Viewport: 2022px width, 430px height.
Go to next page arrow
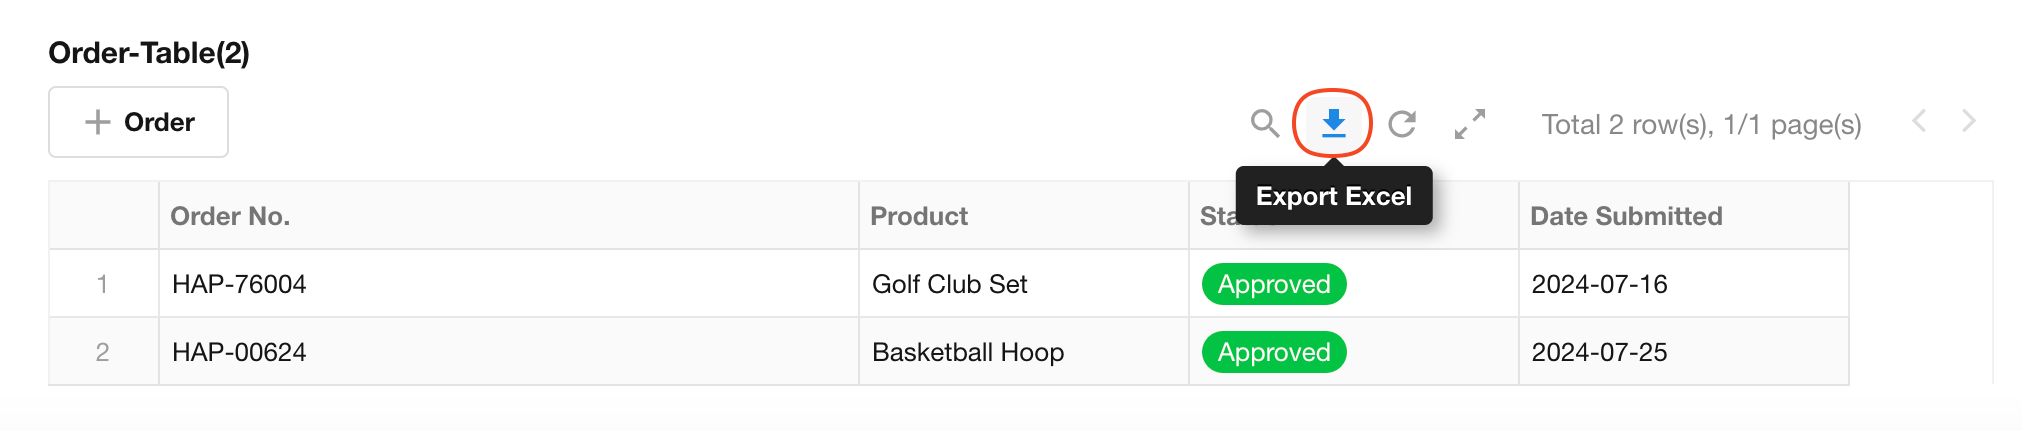point(1969,122)
